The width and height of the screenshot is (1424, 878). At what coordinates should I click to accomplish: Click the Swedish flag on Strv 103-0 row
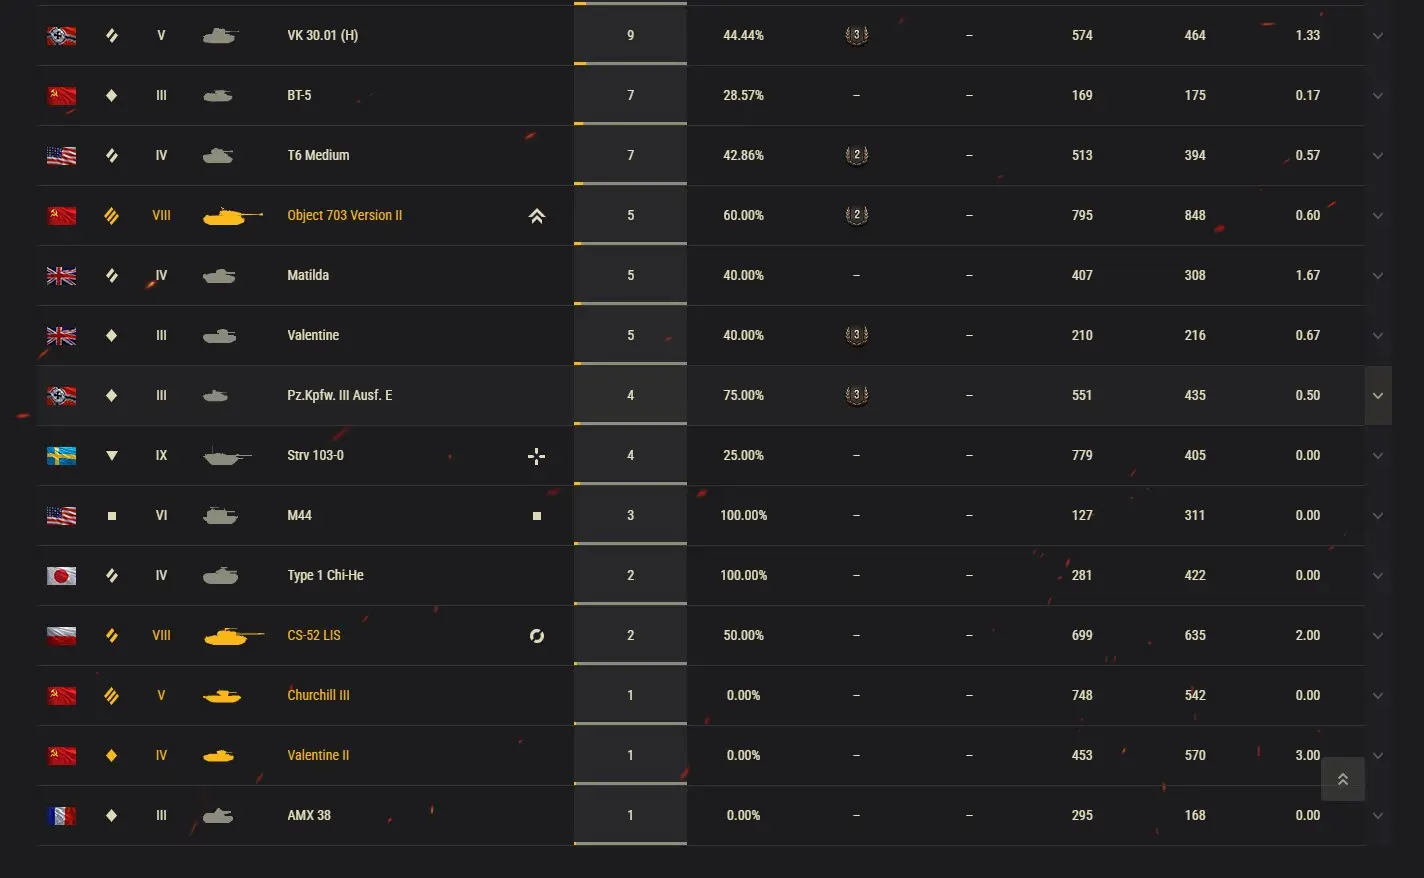pyautogui.click(x=62, y=456)
